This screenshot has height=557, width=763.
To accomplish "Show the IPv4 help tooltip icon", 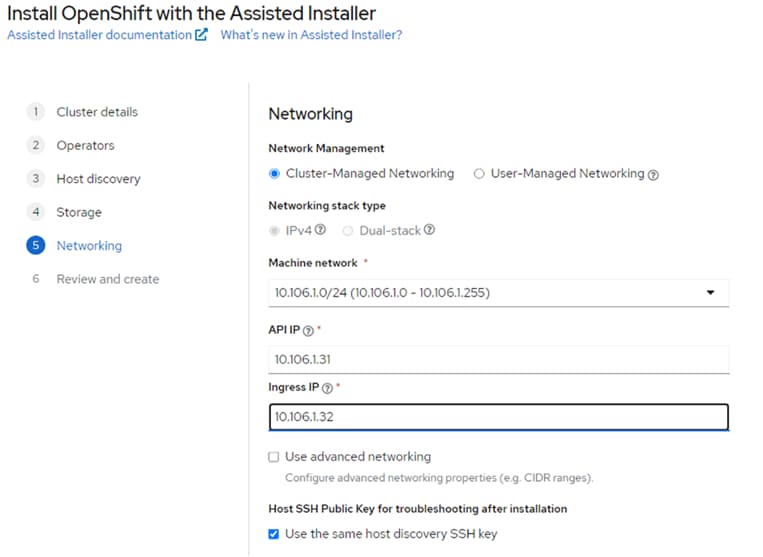I will 320,230.
